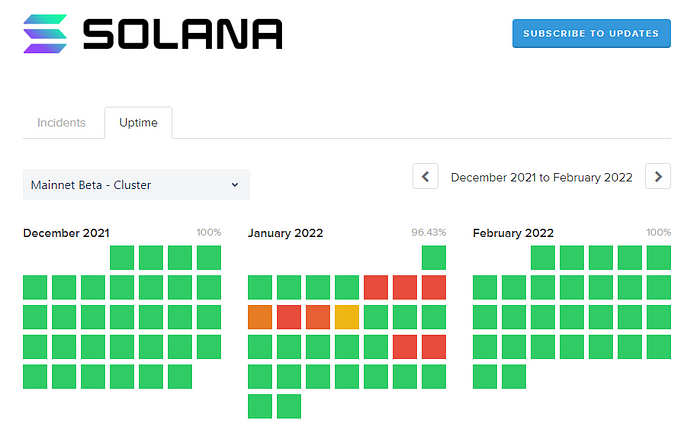Click the Solana logo
The width and height of the screenshot is (700, 433).
[153, 34]
